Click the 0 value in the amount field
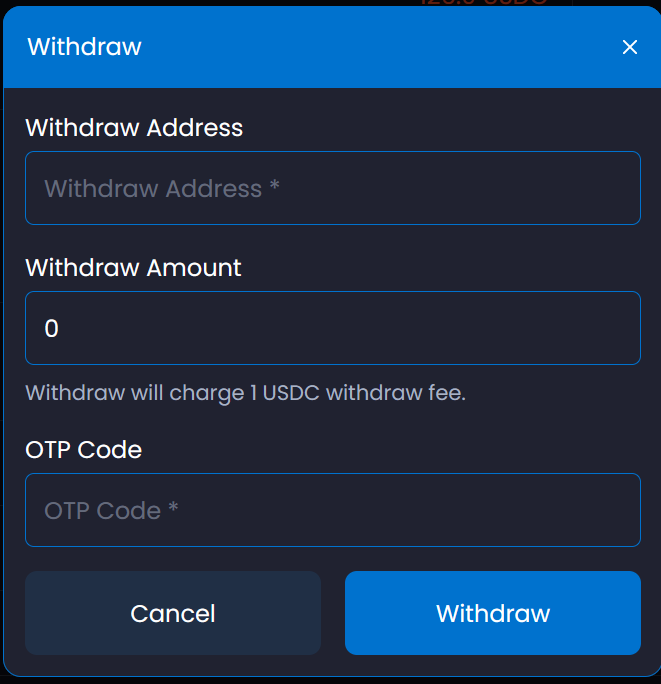The height and width of the screenshot is (684, 661). pos(52,328)
